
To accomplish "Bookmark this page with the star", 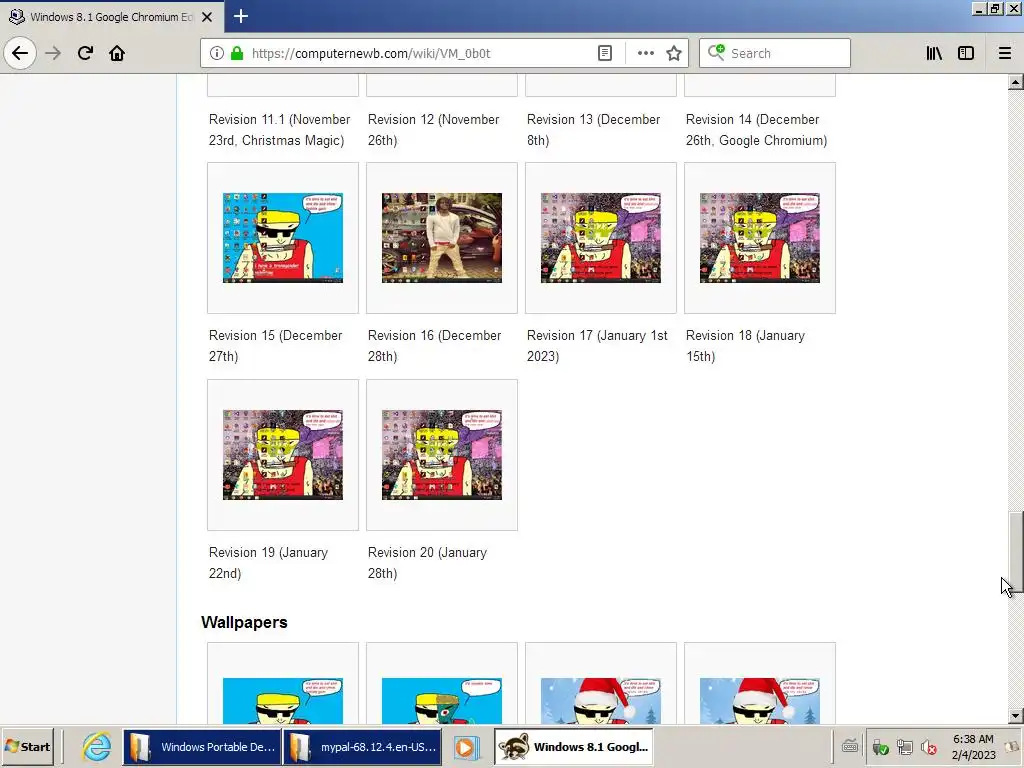I will point(674,53).
